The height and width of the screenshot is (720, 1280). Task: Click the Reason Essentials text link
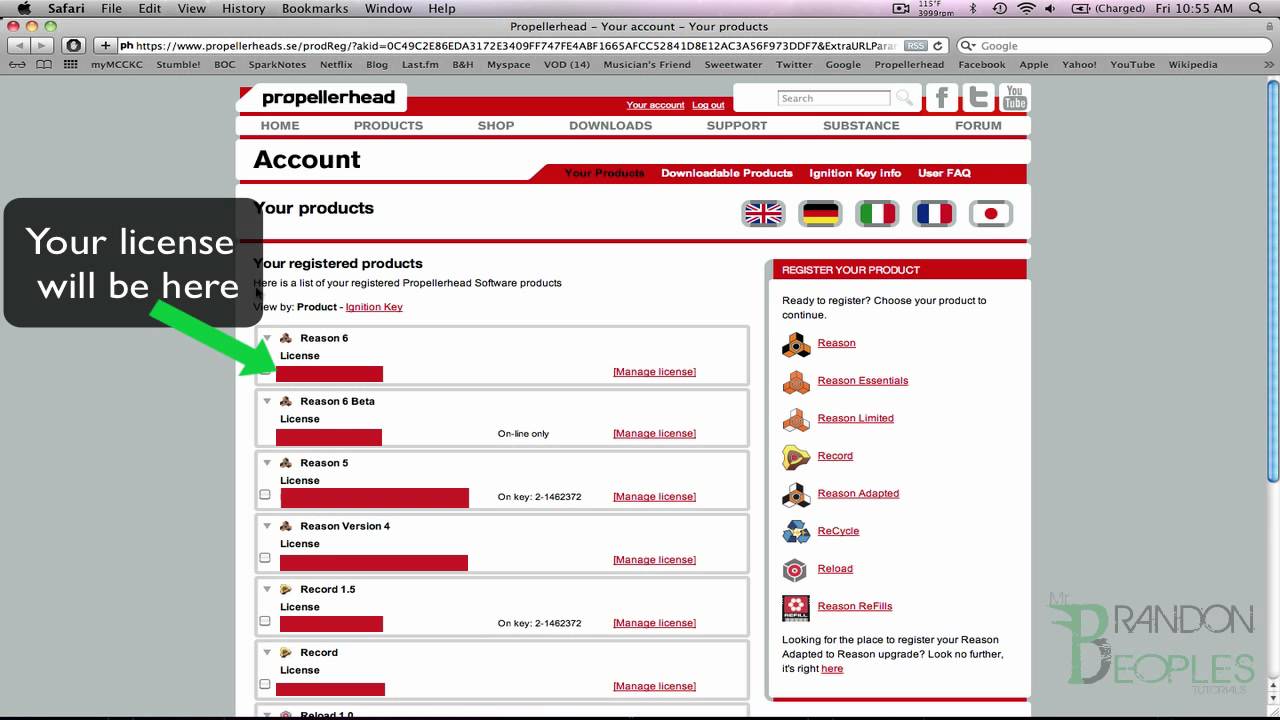click(863, 381)
